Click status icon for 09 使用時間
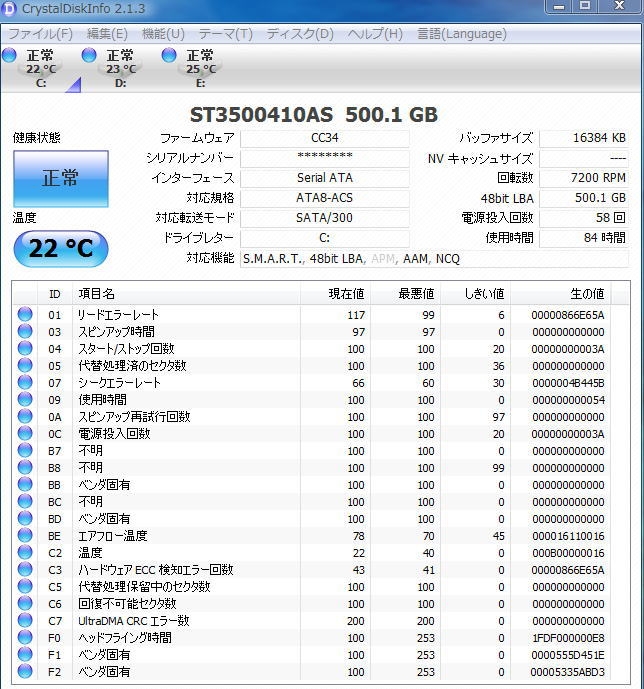644x689 pixels. (x=25, y=399)
